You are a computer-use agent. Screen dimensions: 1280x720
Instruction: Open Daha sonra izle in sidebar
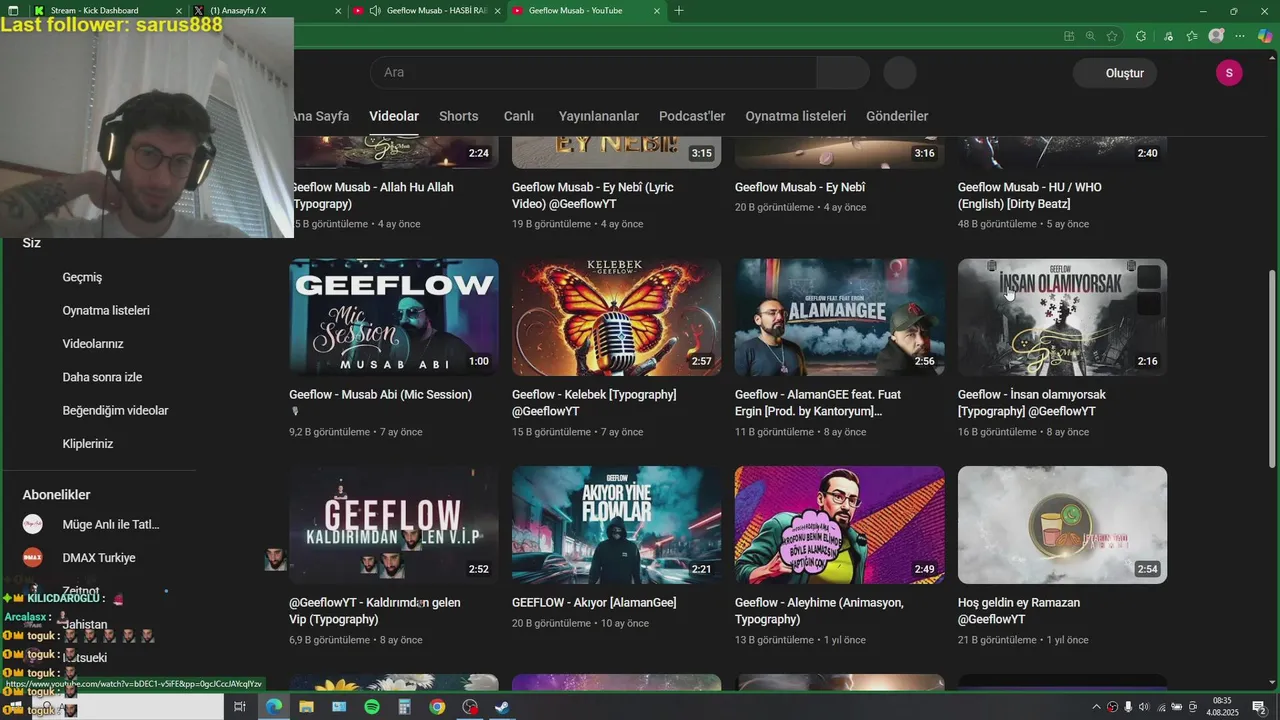point(100,377)
